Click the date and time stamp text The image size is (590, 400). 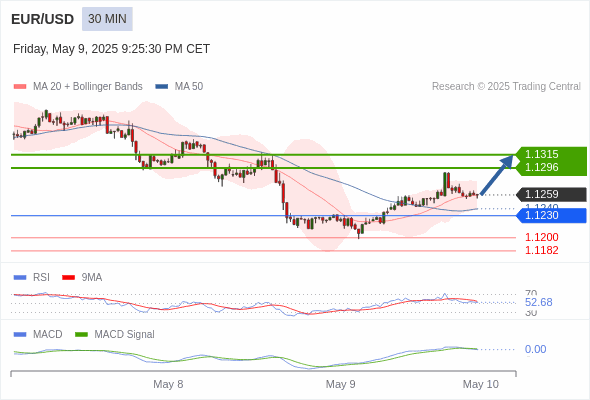tap(111, 49)
